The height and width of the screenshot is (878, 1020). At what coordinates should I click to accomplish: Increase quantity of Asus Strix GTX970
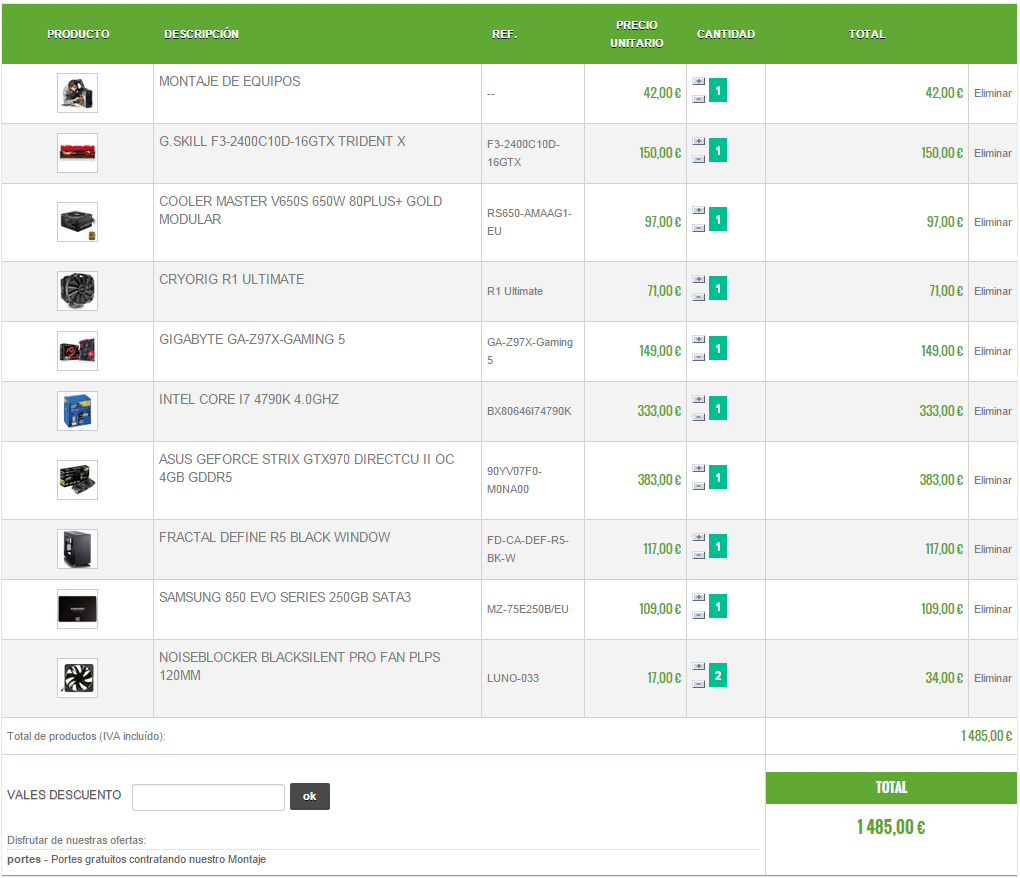699,468
